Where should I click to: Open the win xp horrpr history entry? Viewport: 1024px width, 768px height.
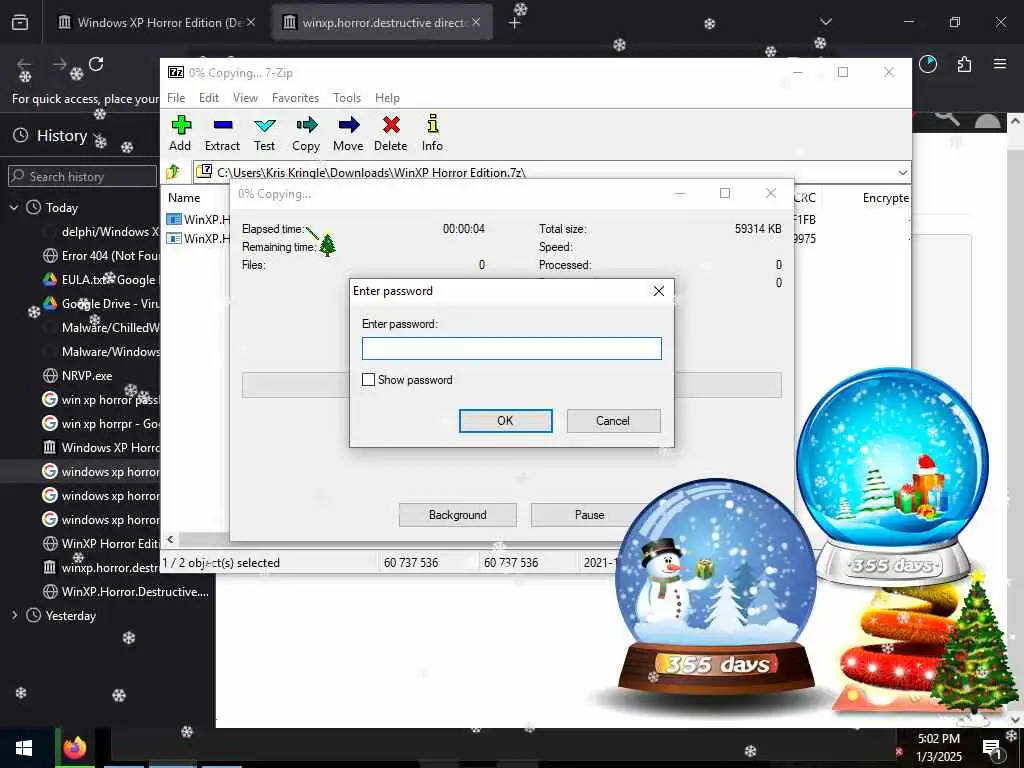click(101, 424)
